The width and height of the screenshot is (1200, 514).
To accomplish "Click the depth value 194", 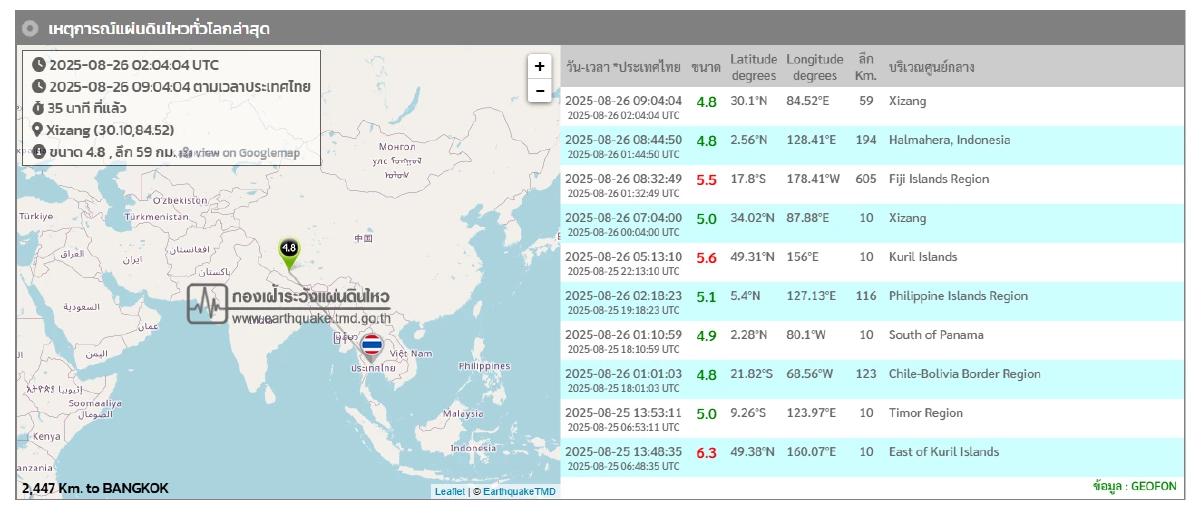I will point(866,140).
